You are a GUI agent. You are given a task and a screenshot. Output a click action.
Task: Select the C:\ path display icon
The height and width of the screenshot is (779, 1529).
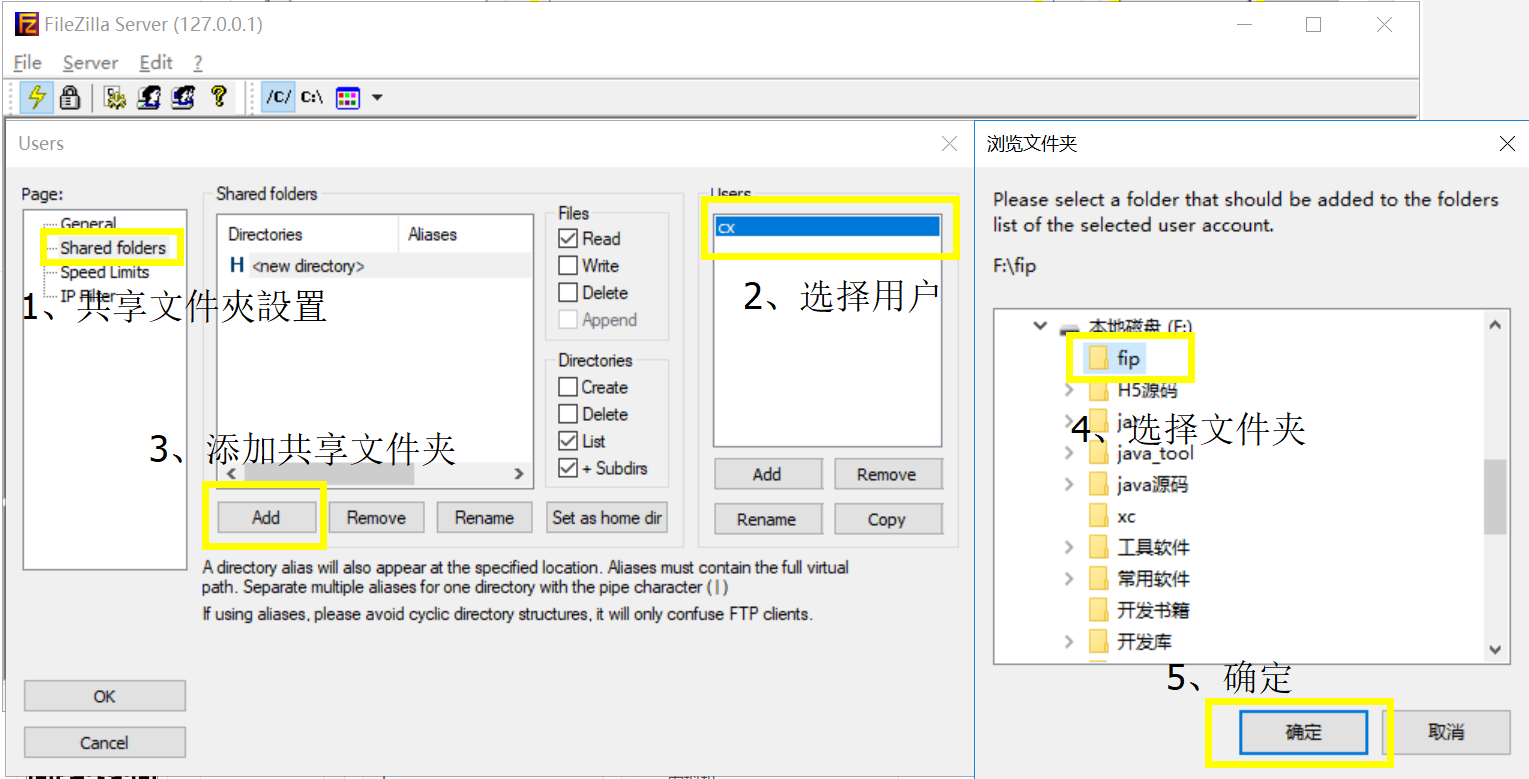pos(312,97)
